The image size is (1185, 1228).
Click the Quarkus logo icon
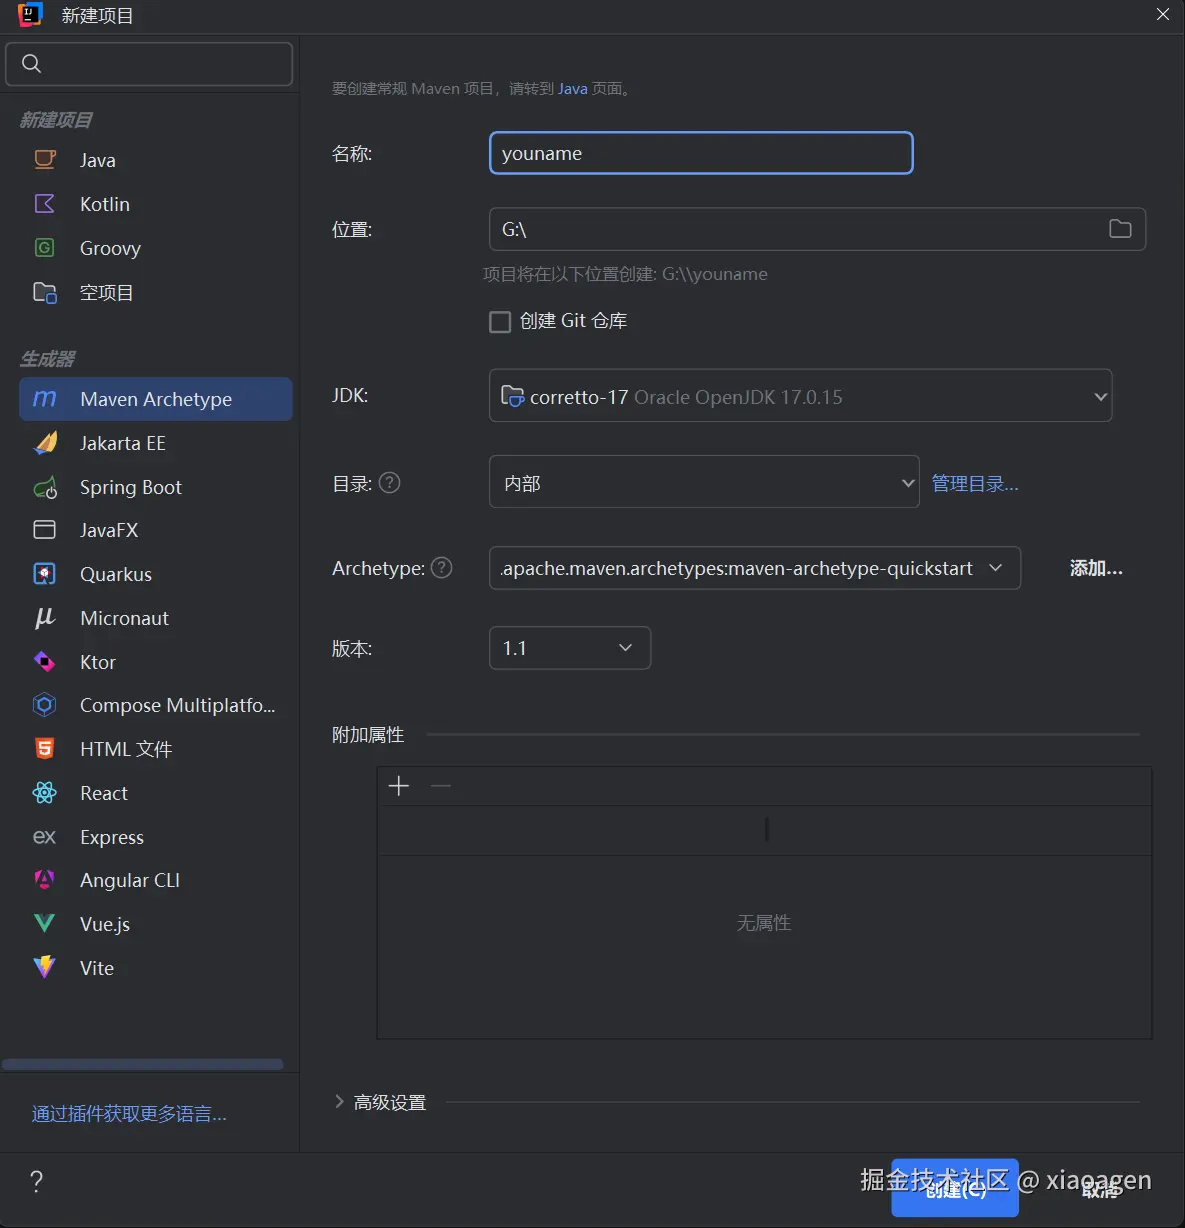point(45,574)
